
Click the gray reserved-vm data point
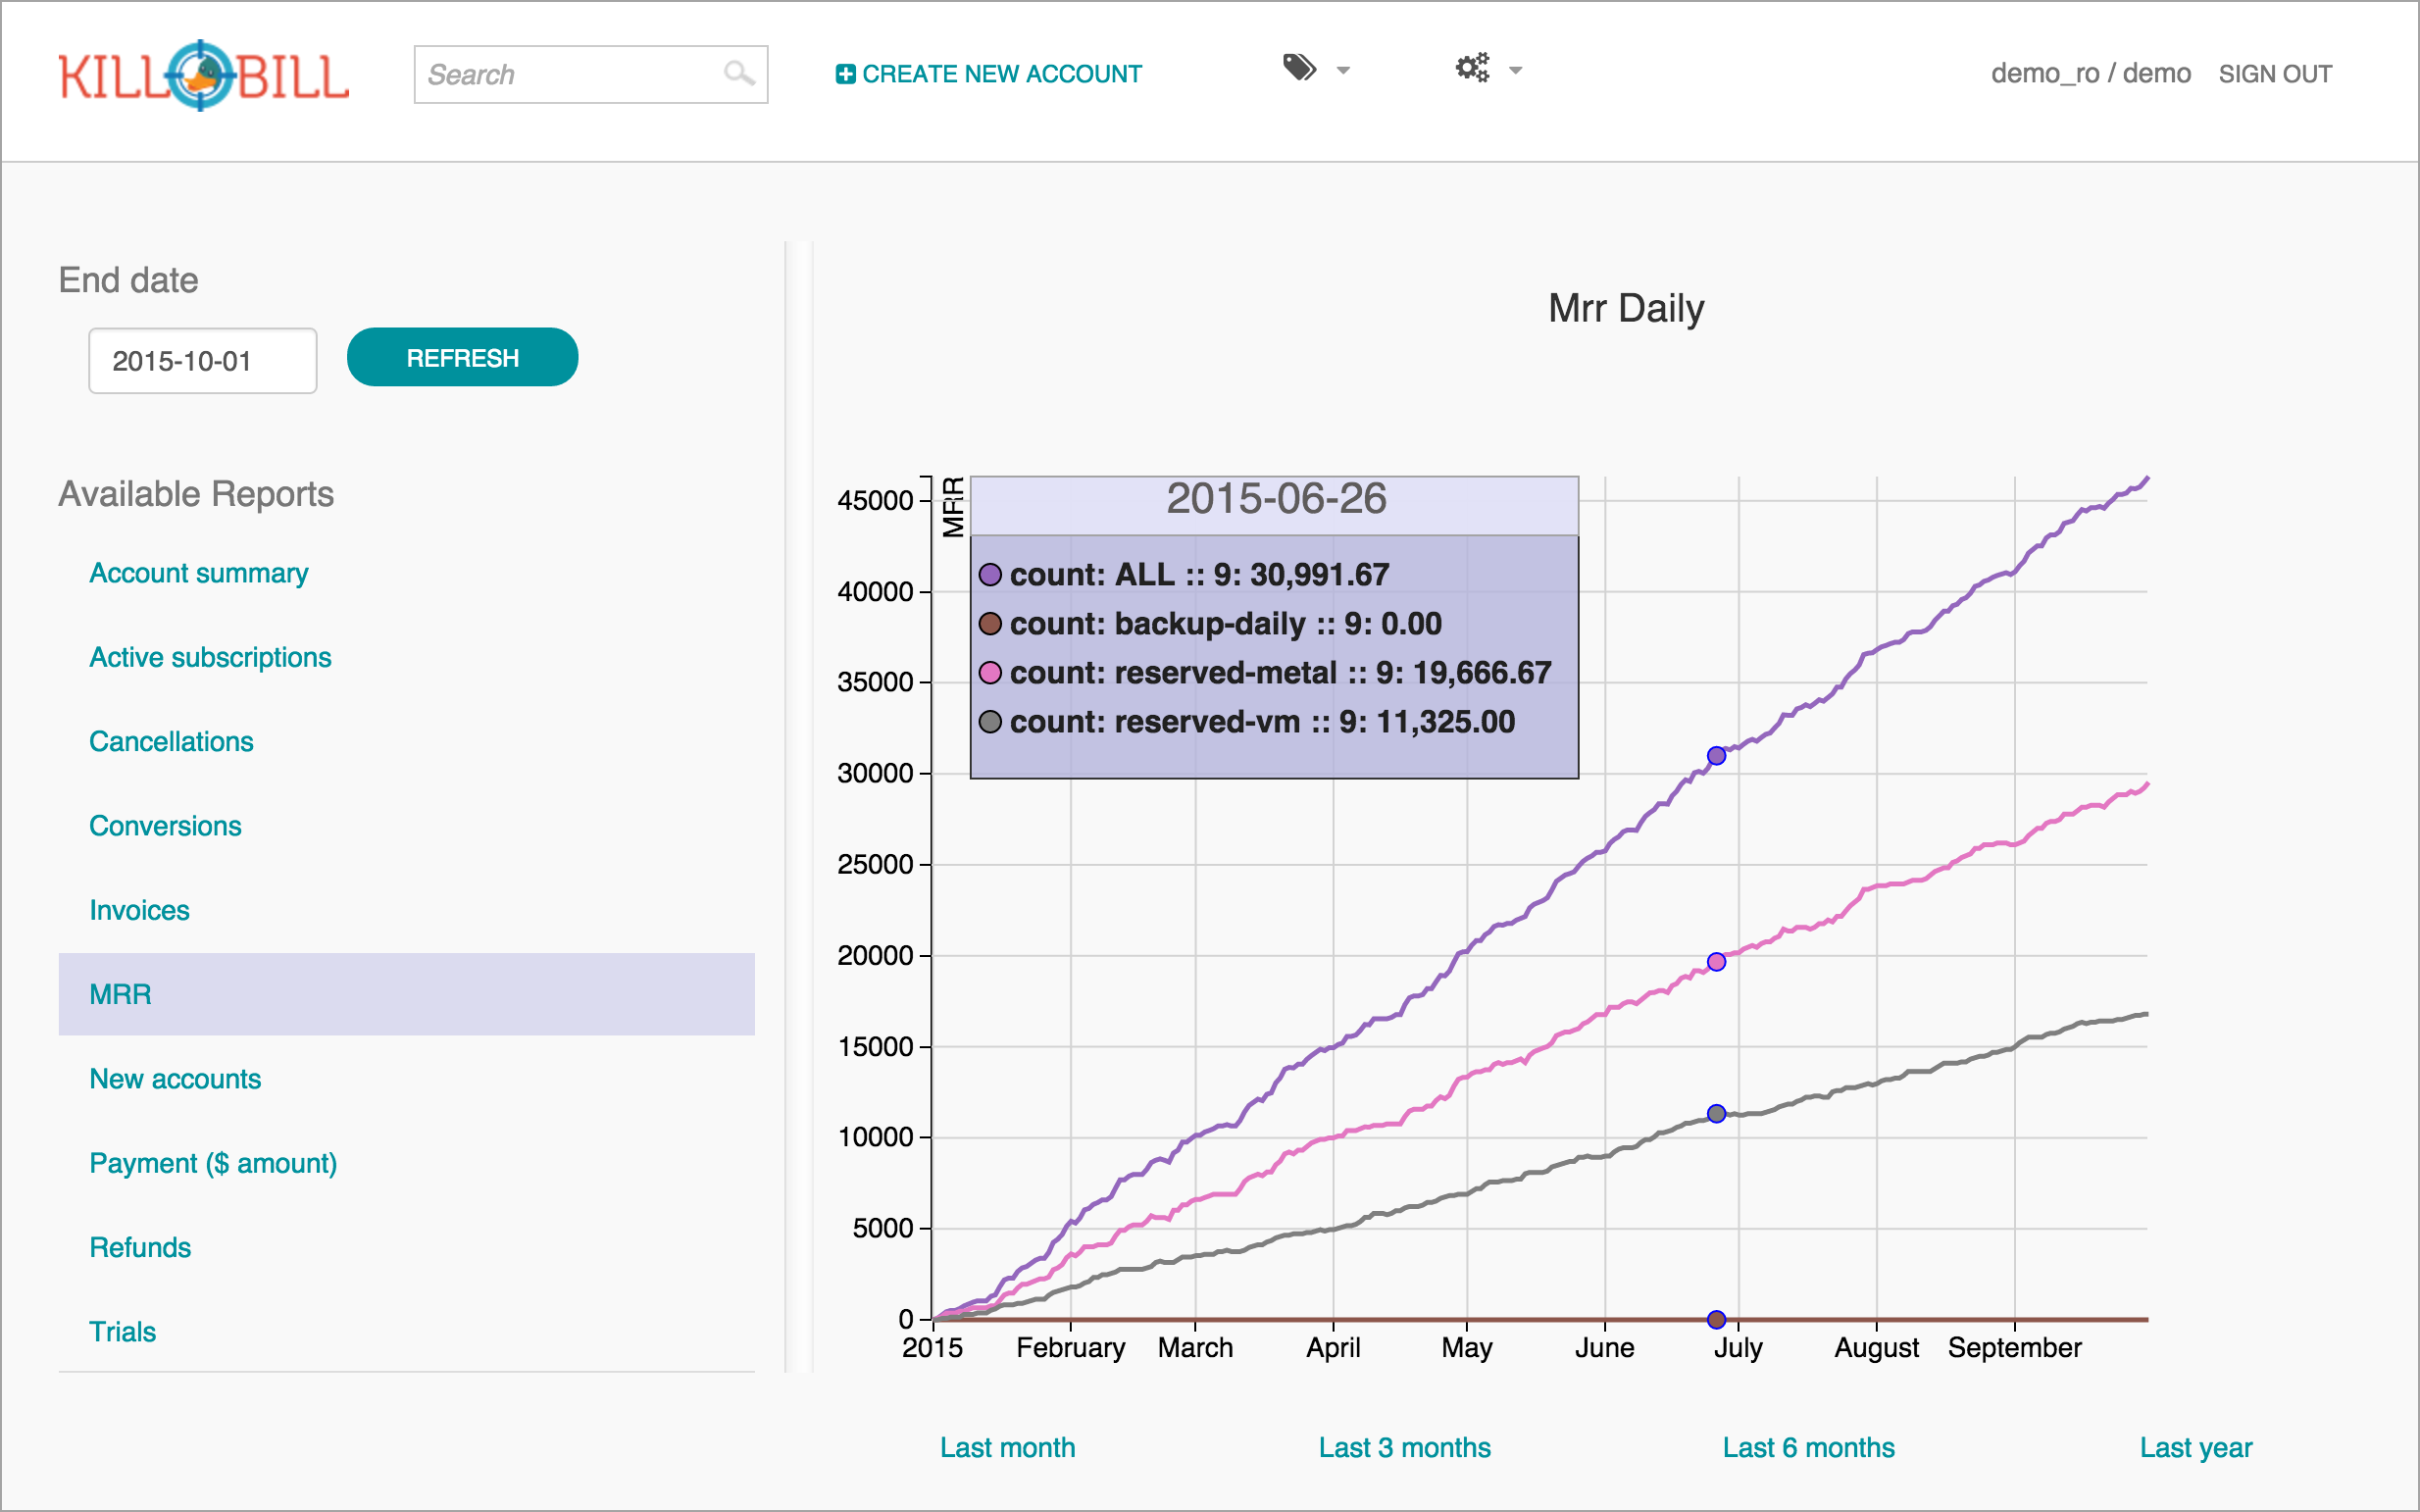click(x=1716, y=1114)
